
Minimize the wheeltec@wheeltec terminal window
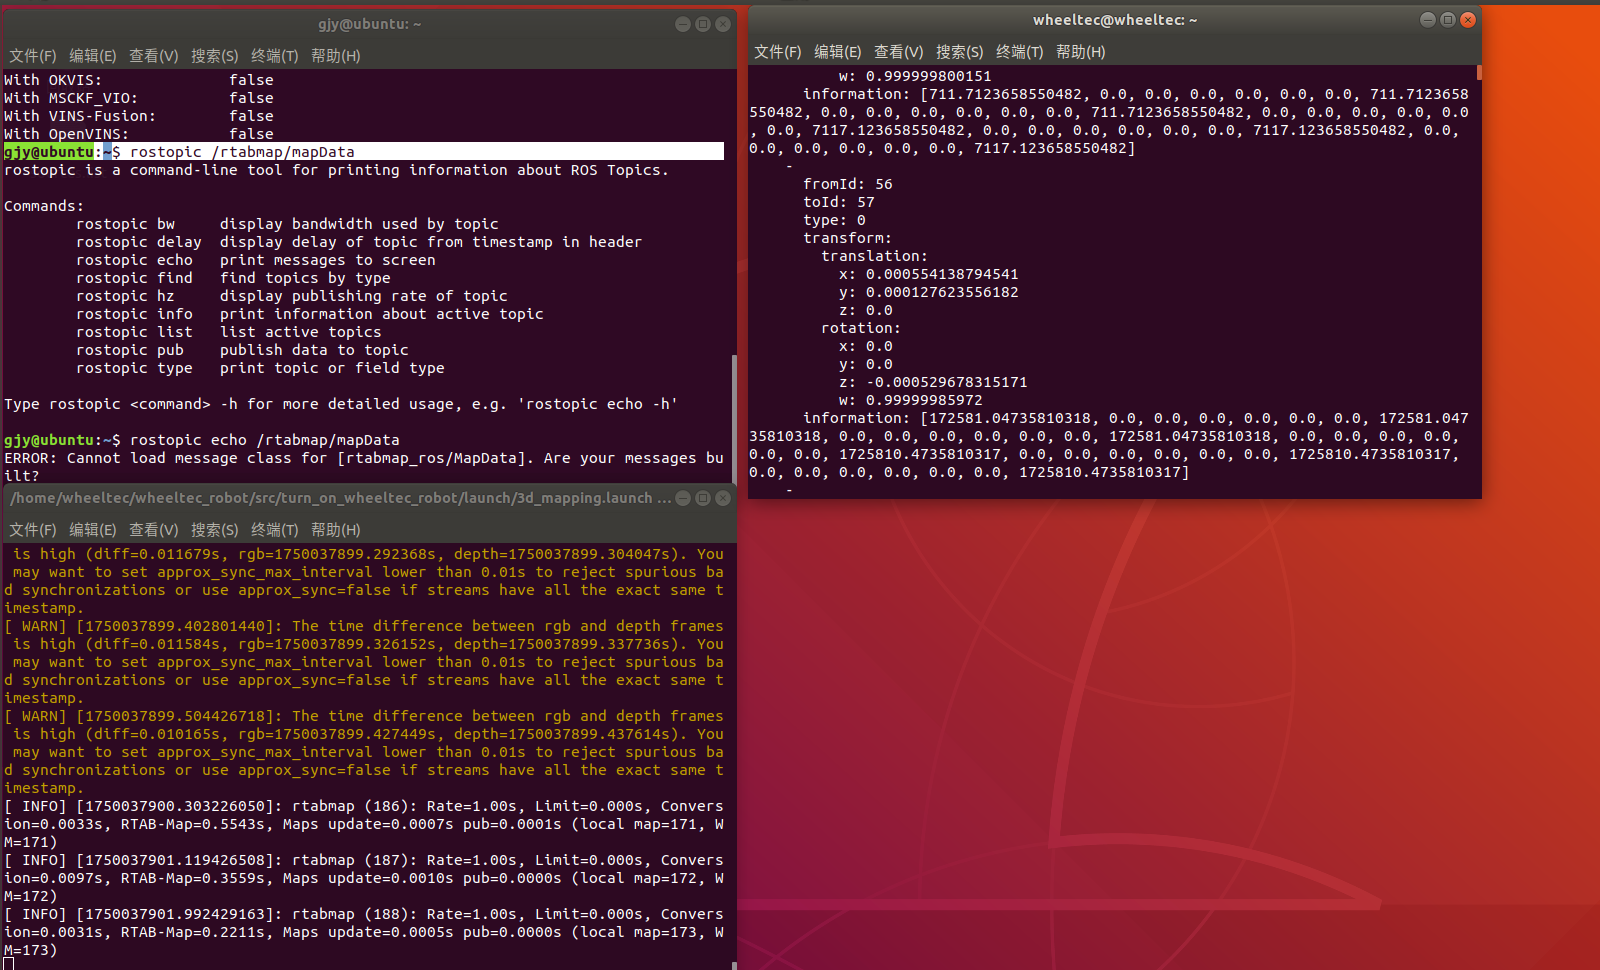coord(1427,20)
